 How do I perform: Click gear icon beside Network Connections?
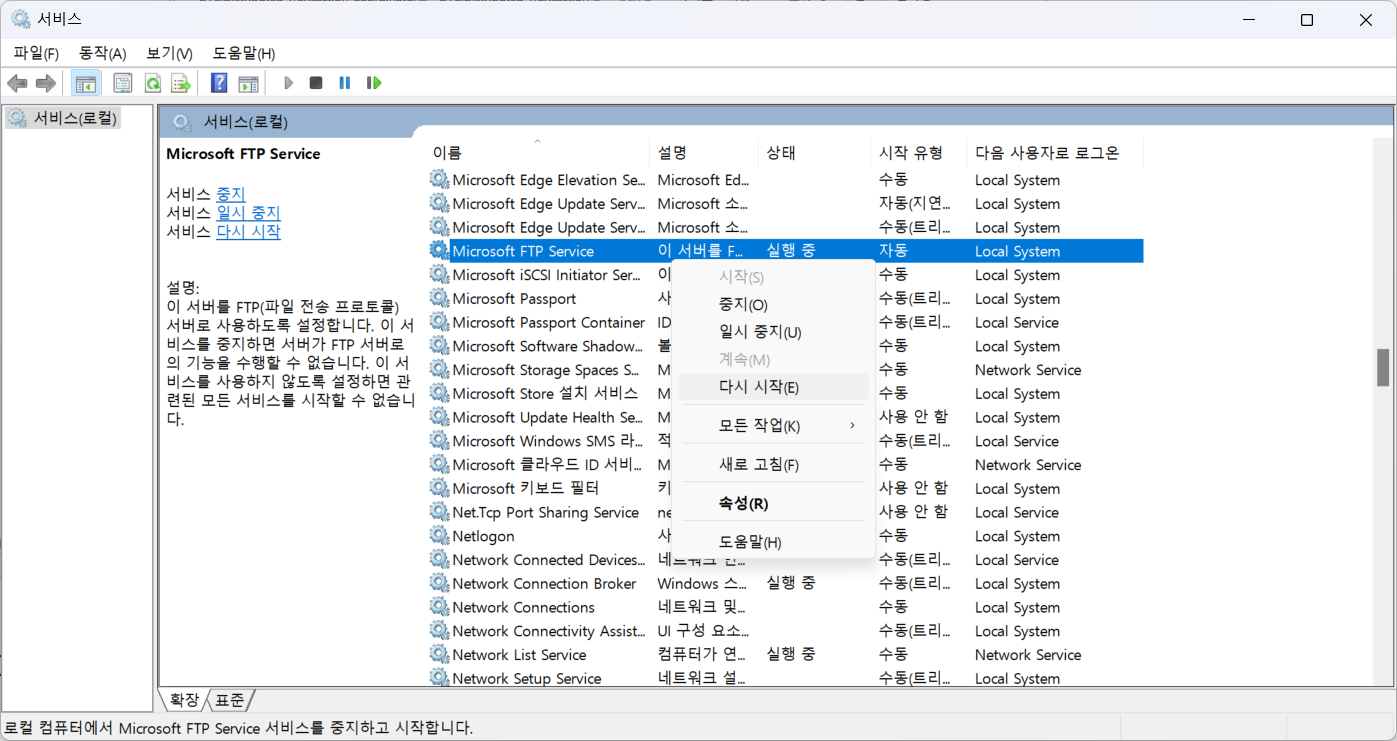(x=439, y=607)
